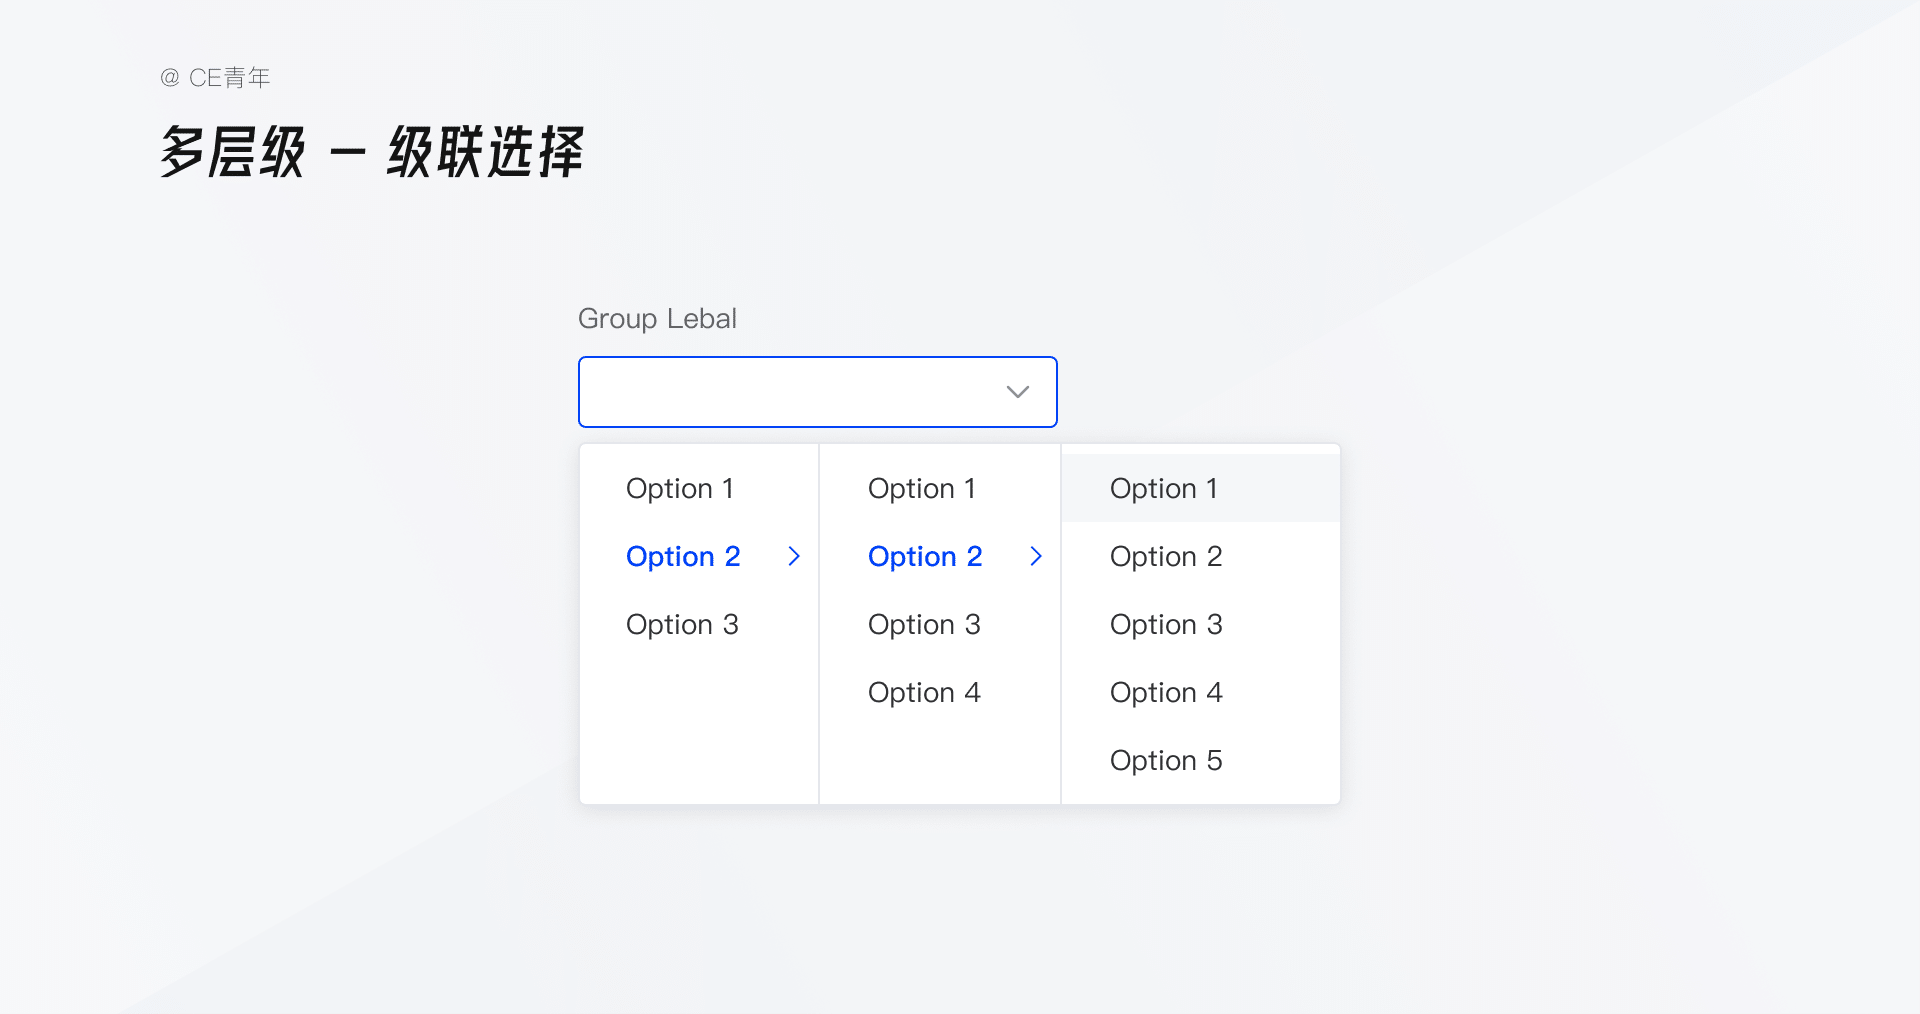Click the 多层级 – 级联选择 heading
1920x1014 pixels.
[x=371, y=153]
